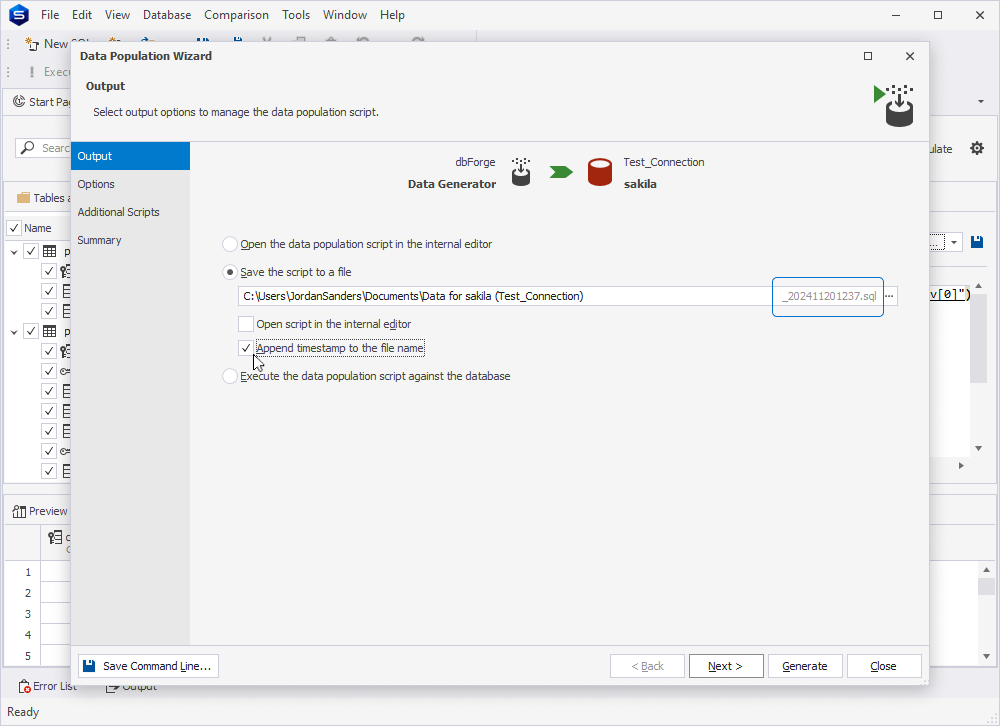The image size is (1000, 726).
Task: Click the Output panel icon at bottom
Action: click(112, 687)
